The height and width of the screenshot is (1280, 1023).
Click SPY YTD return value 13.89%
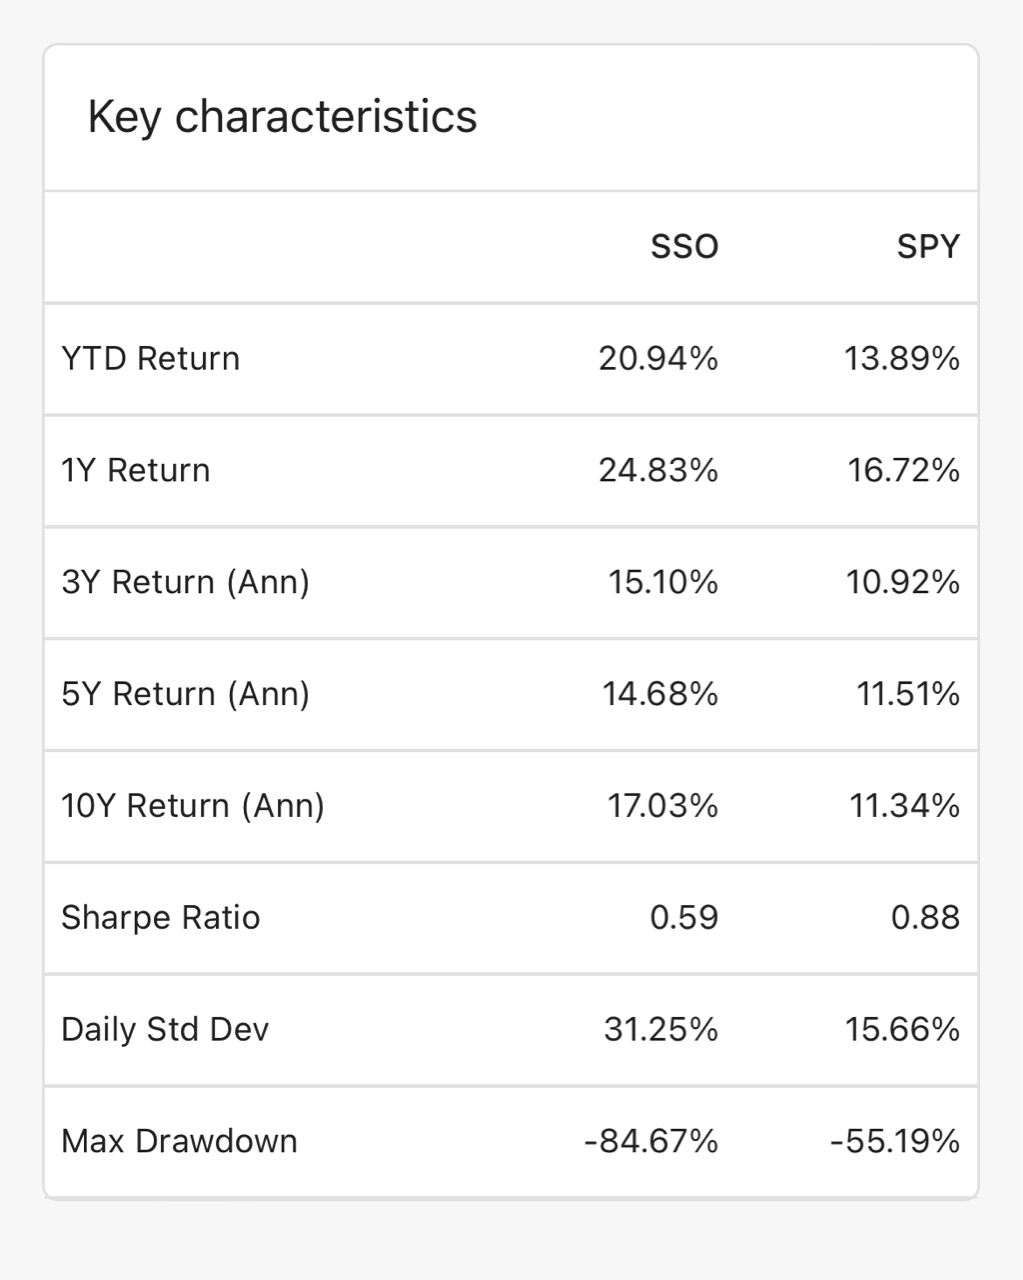coord(902,359)
